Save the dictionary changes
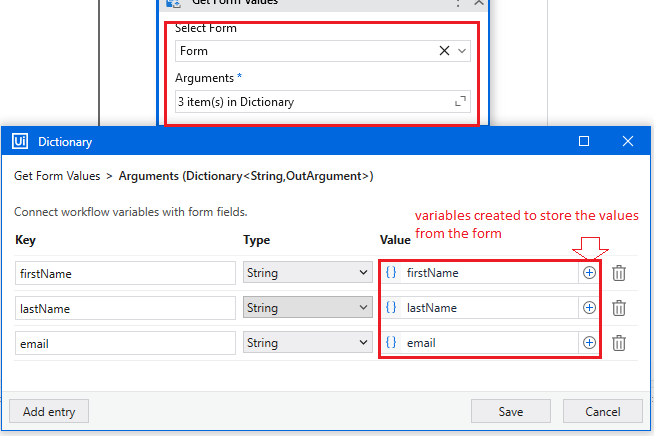Viewport: 656px width, 437px height. [x=511, y=411]
